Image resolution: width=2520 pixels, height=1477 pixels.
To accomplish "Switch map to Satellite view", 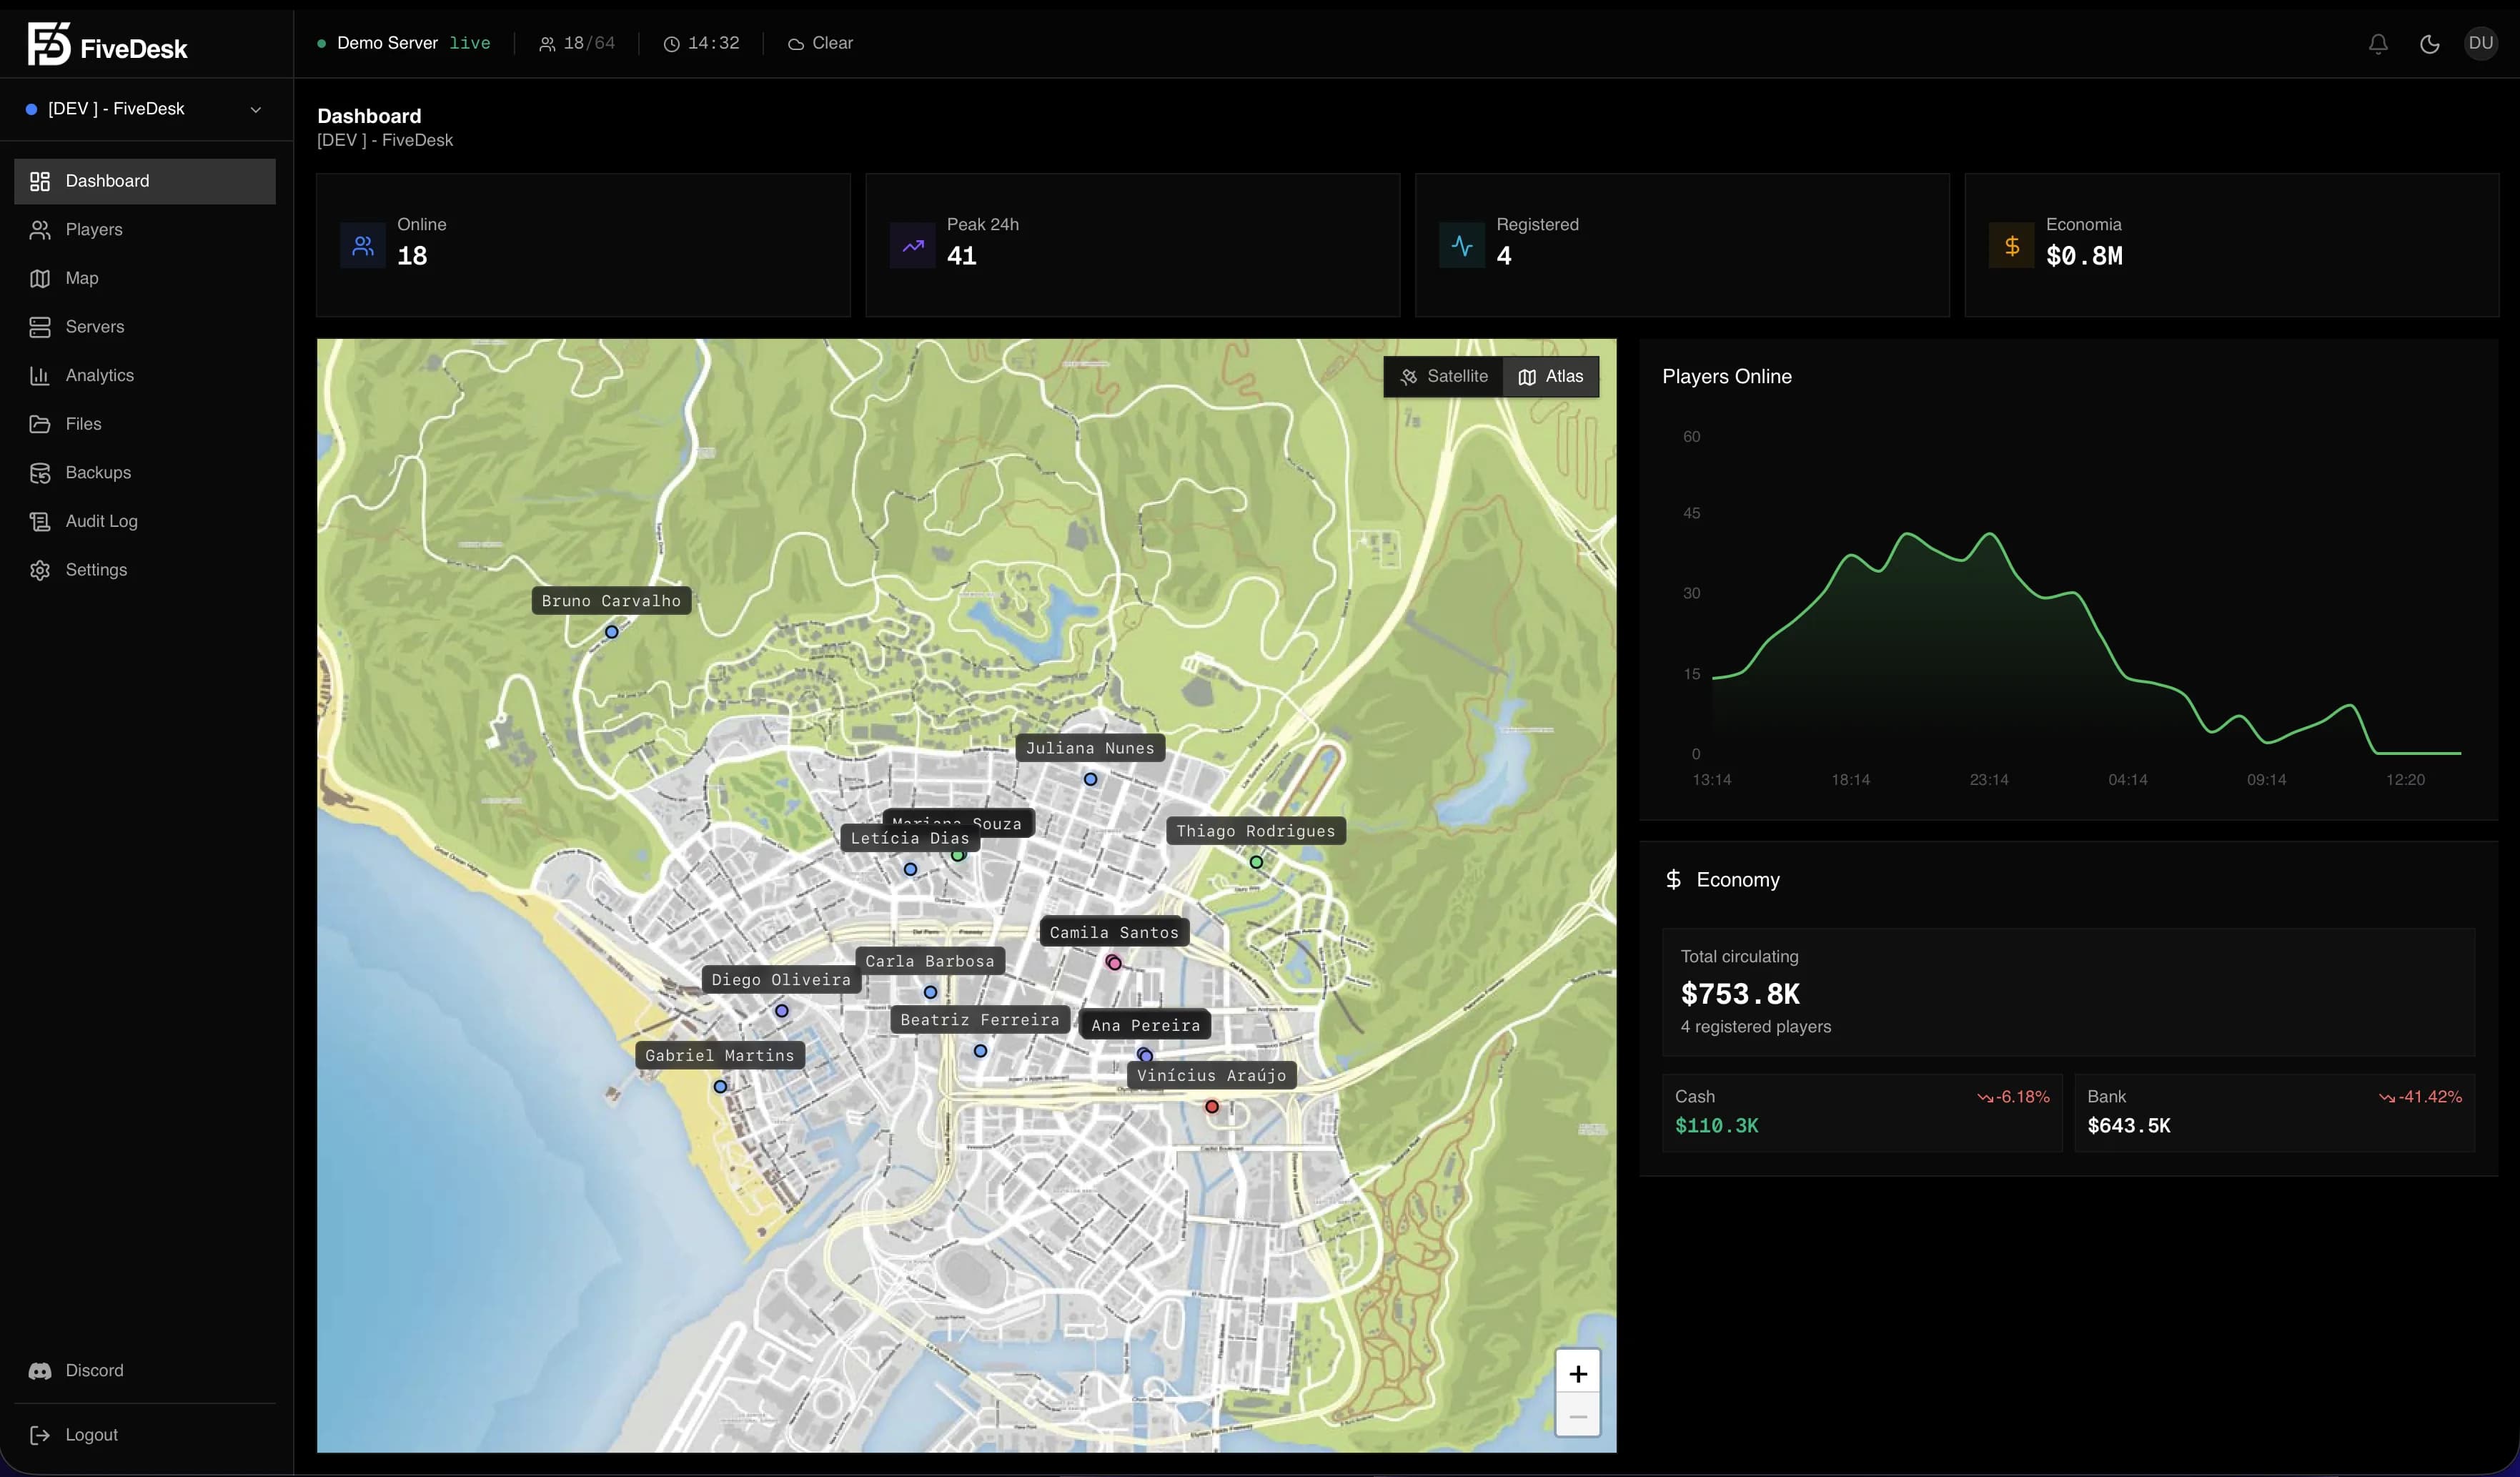I will [x=1444, y=377].
